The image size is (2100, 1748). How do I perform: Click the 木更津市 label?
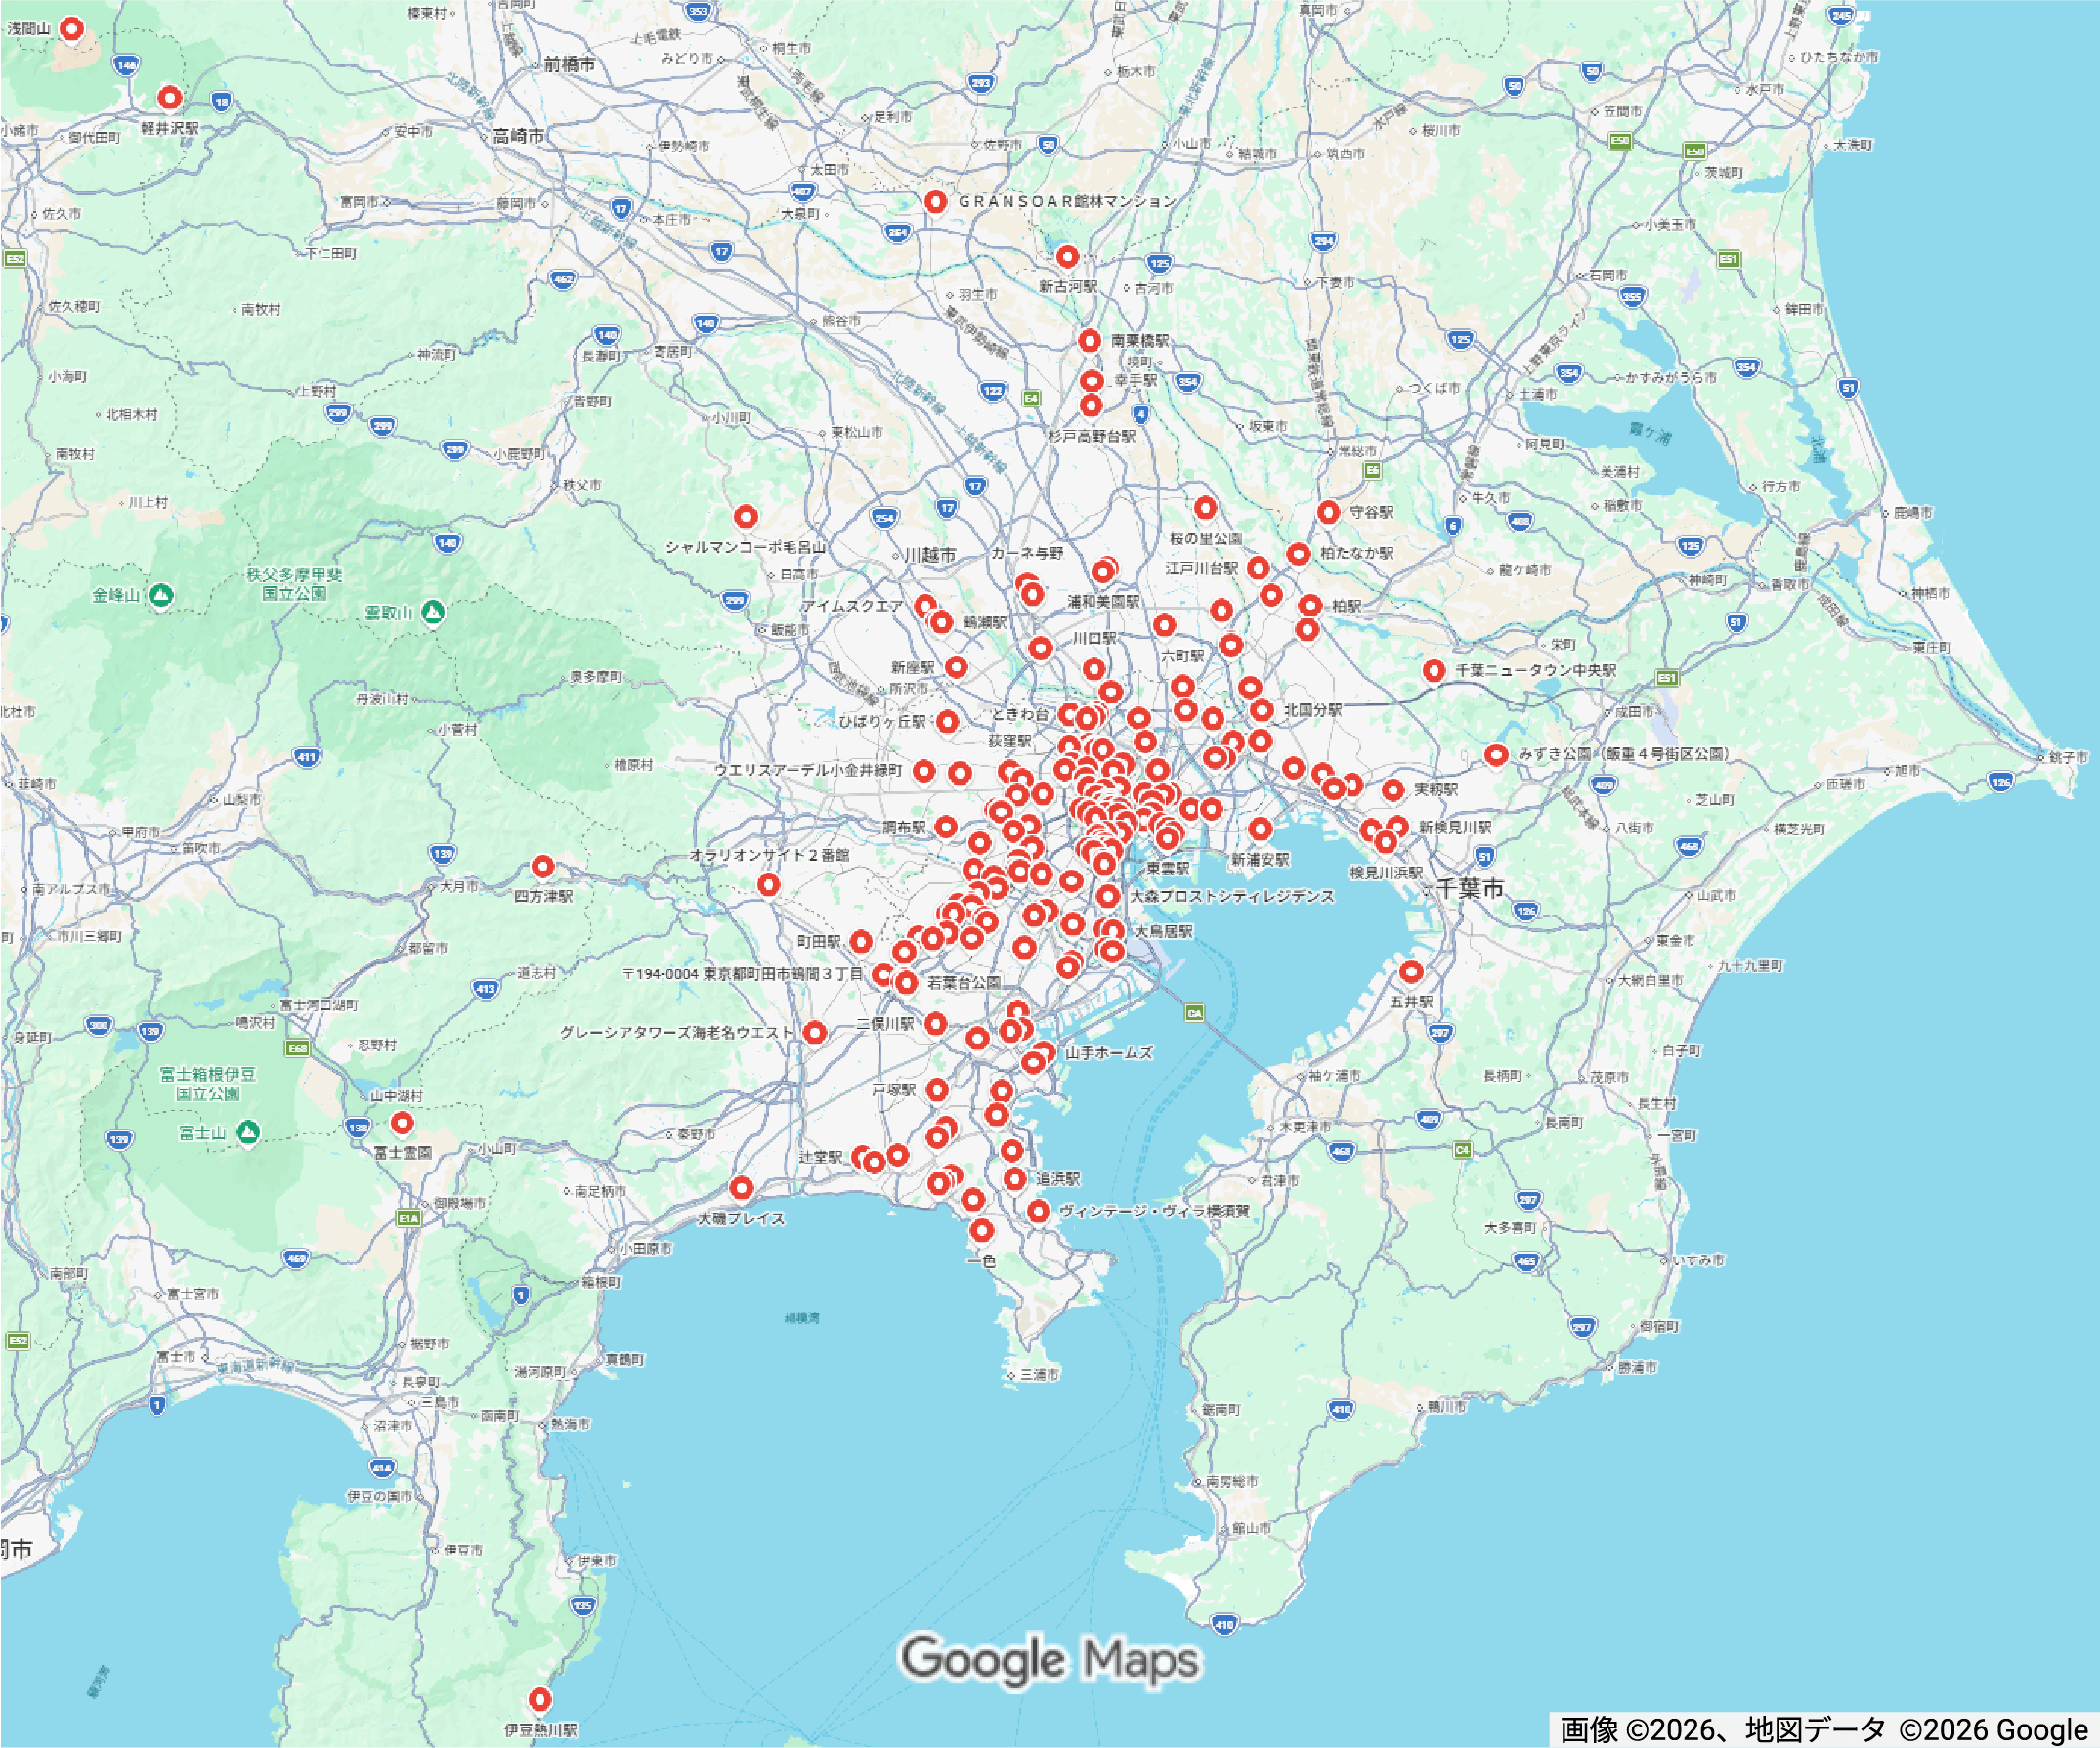[x=1306, y=1126]
